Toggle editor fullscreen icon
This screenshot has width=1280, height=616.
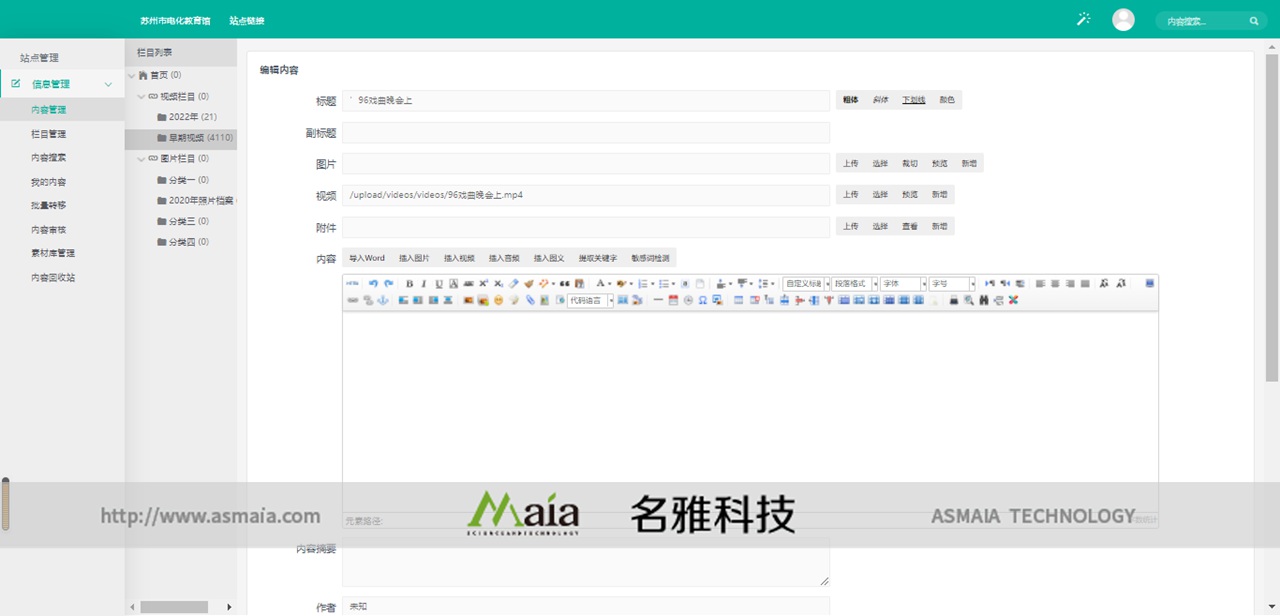pyautogui.click(x=1150, y=284)
